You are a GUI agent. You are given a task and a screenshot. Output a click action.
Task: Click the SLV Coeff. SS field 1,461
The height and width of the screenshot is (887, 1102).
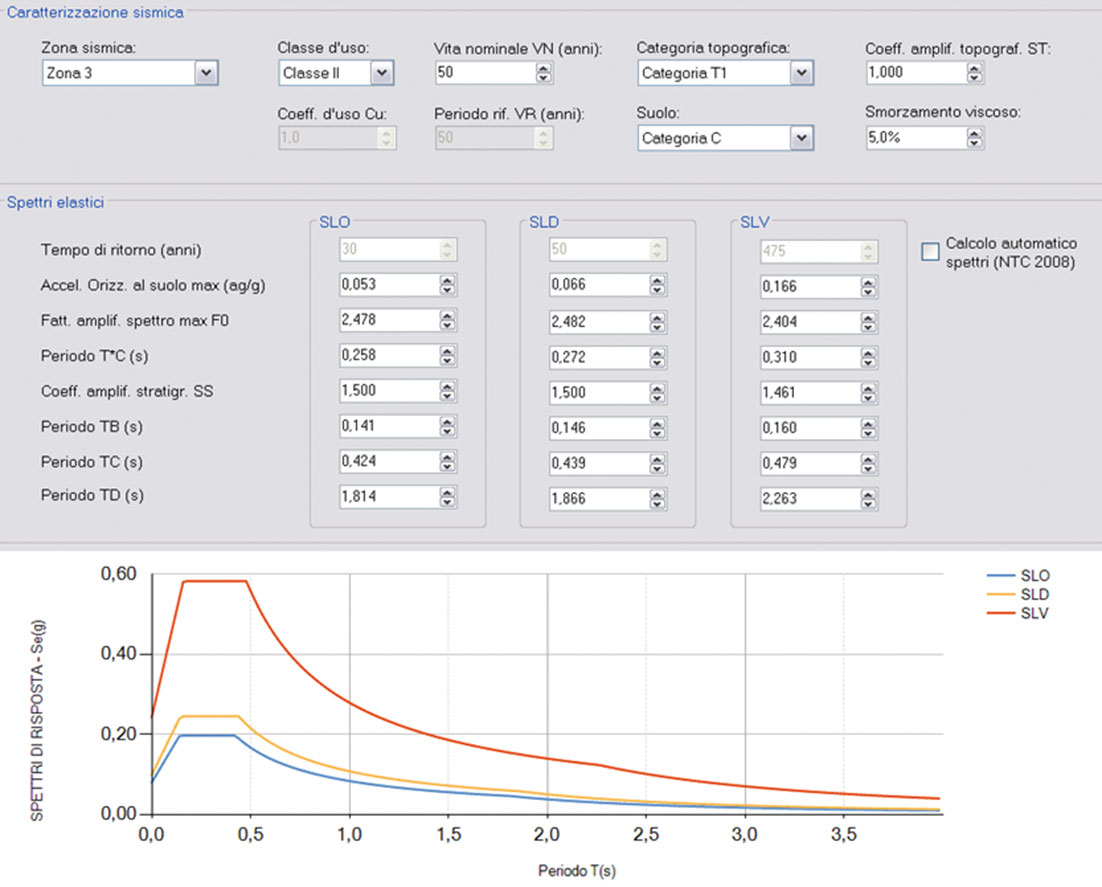810,393
